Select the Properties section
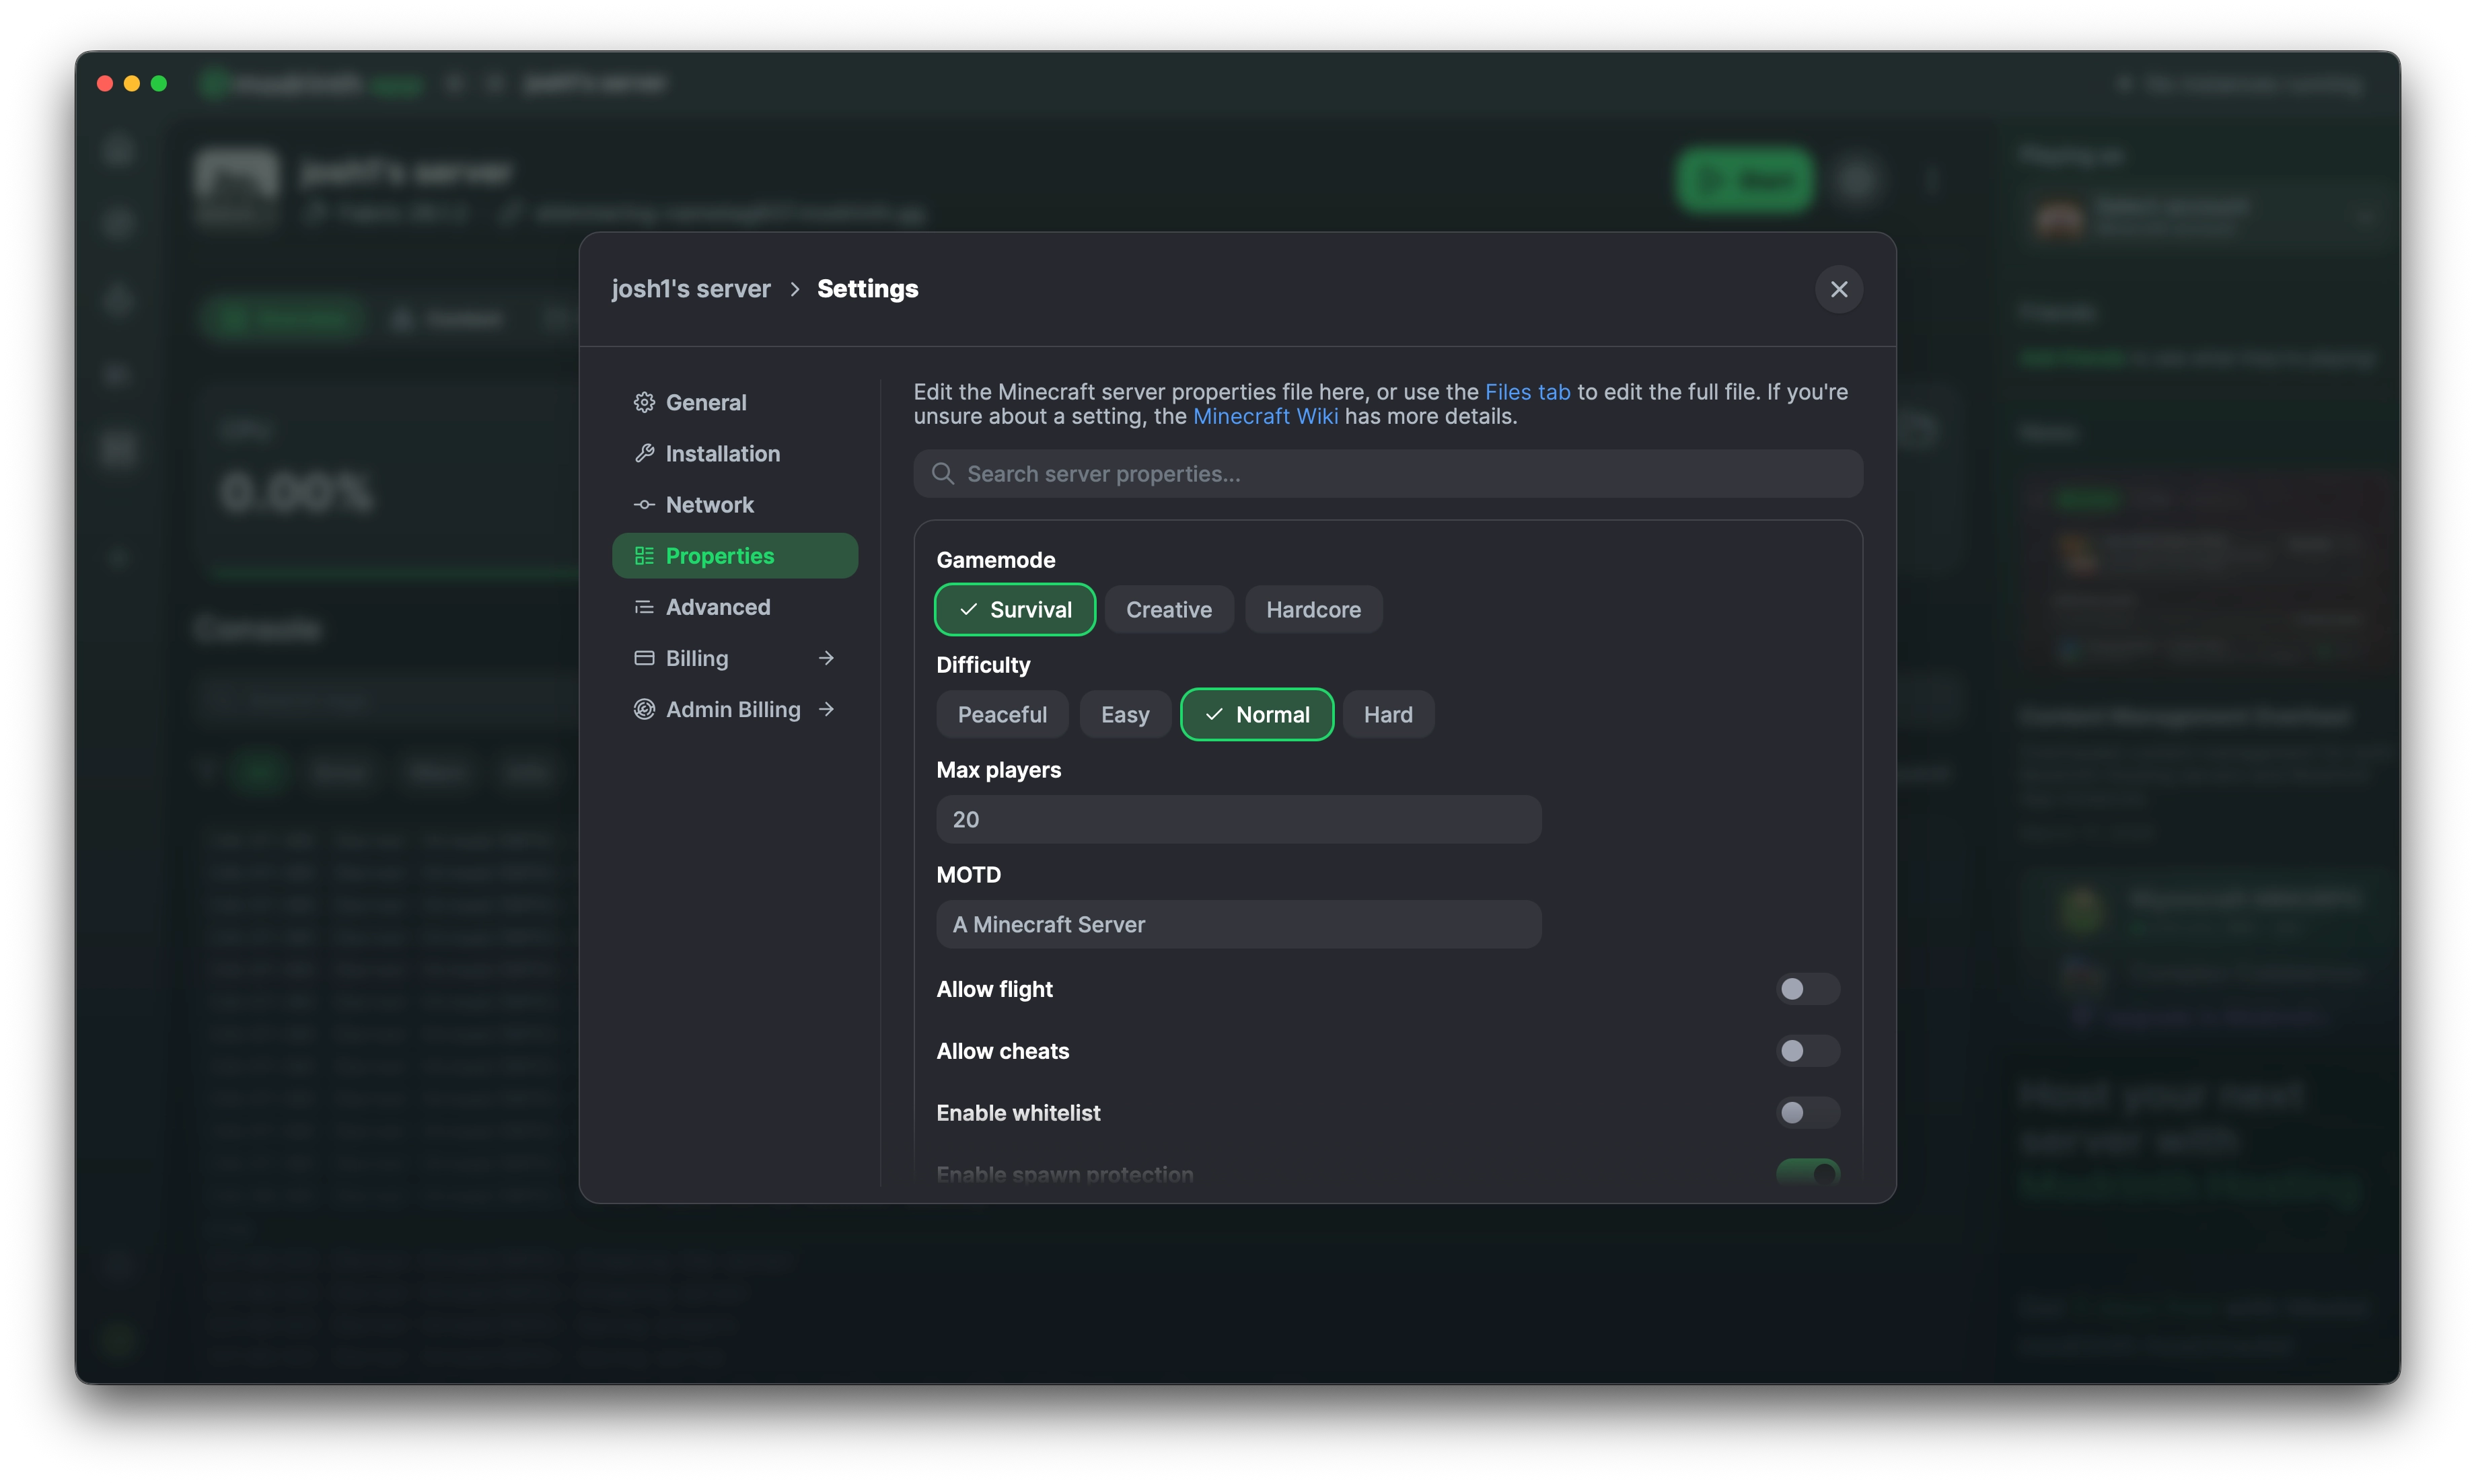Image resolution: width=2476 pixels, height=1484 pixels. tap(735, 556)
